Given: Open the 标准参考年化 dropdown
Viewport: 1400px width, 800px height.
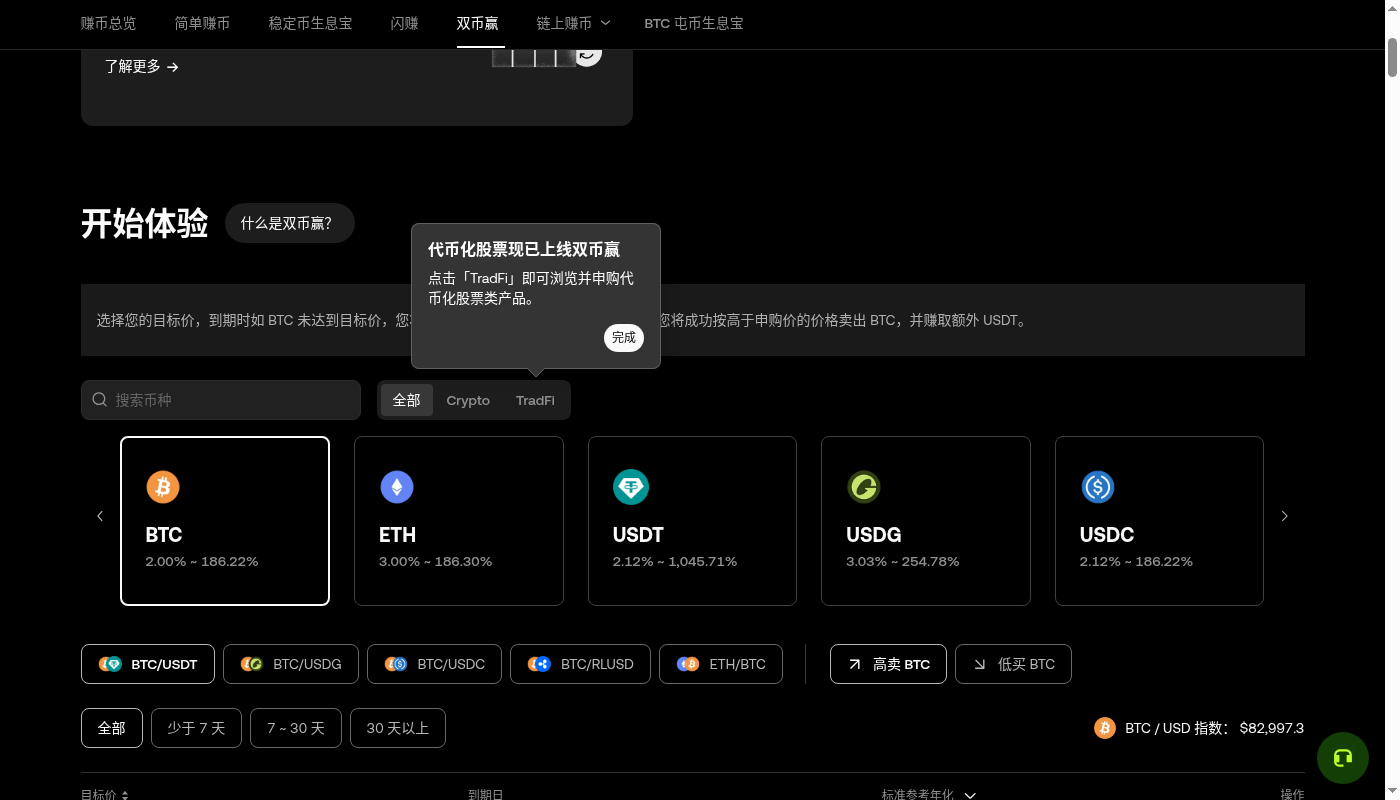Looking at the screenshot, I should click(929, 795).
